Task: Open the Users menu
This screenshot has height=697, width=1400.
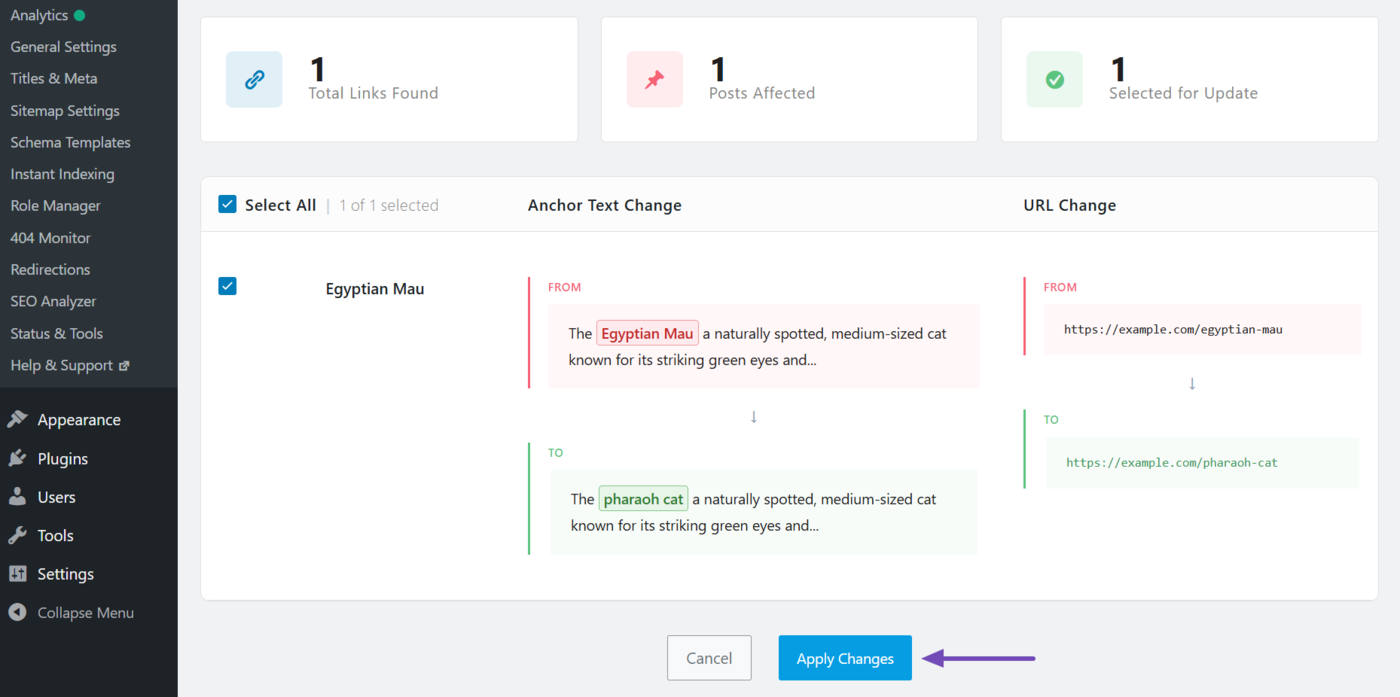Action: click(x=56, y=497)
